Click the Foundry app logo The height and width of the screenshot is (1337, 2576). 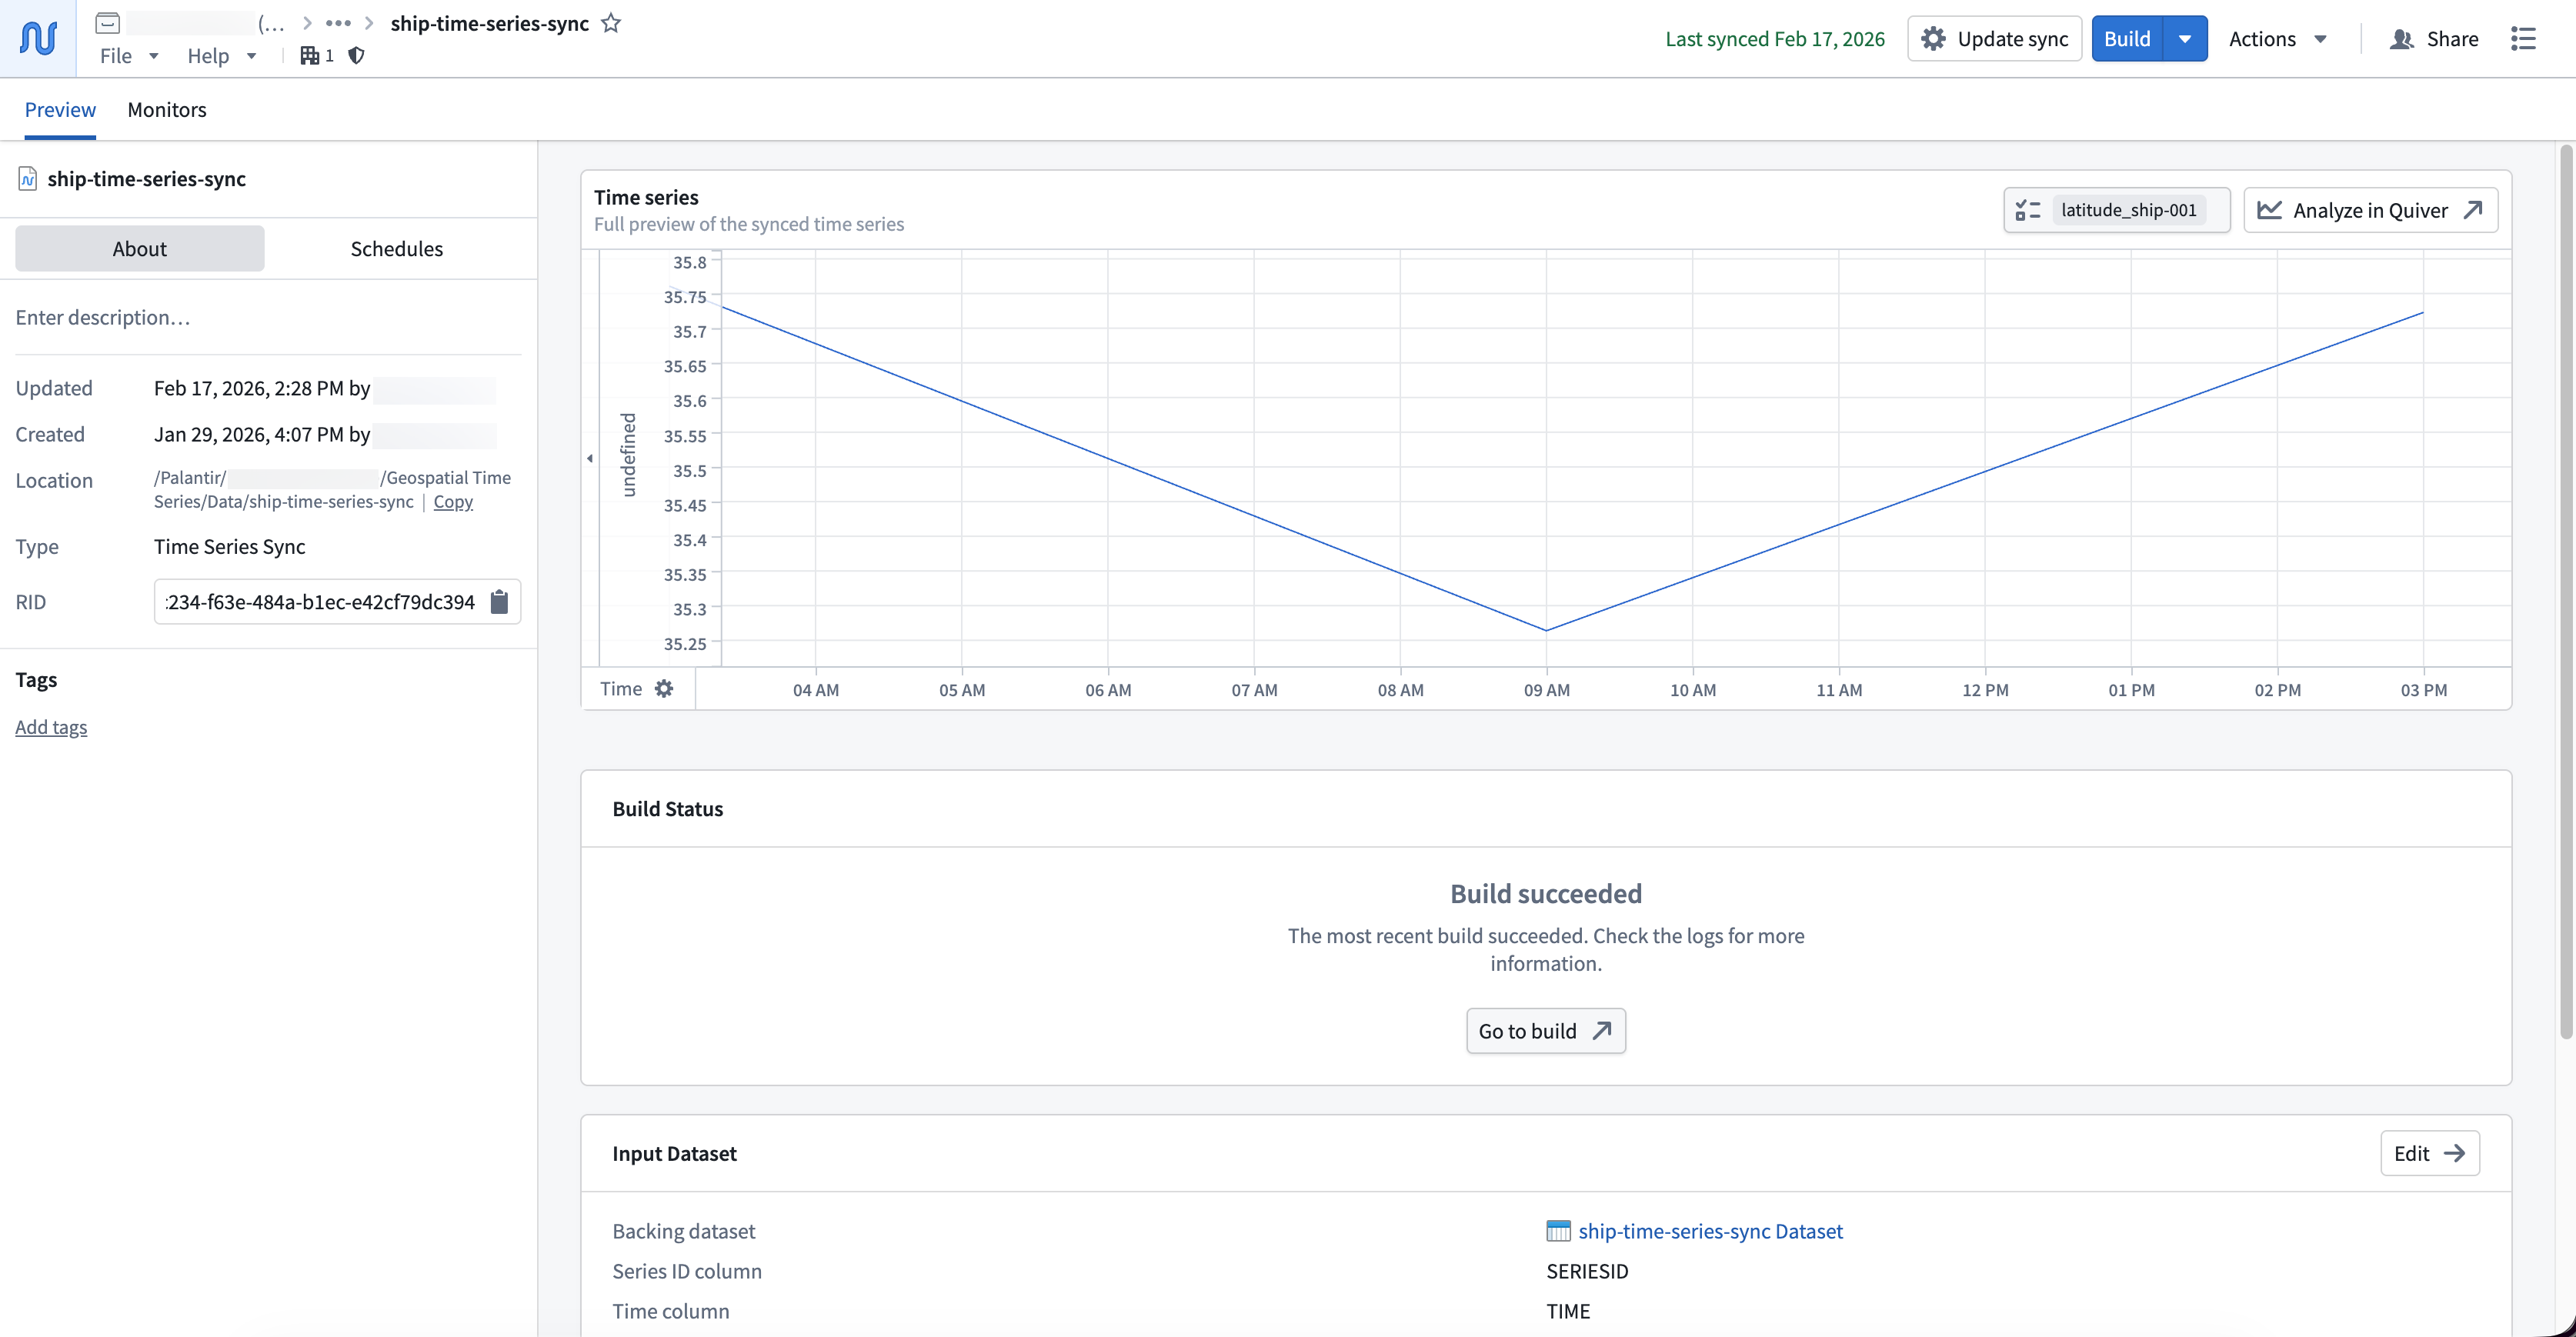(x=37, y=38)
